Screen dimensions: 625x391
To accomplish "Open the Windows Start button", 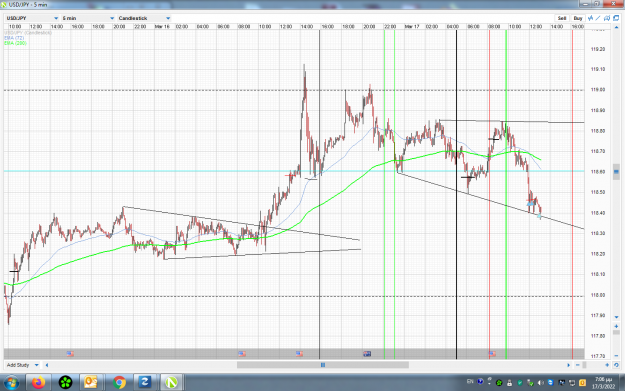I will click(12, 383).
